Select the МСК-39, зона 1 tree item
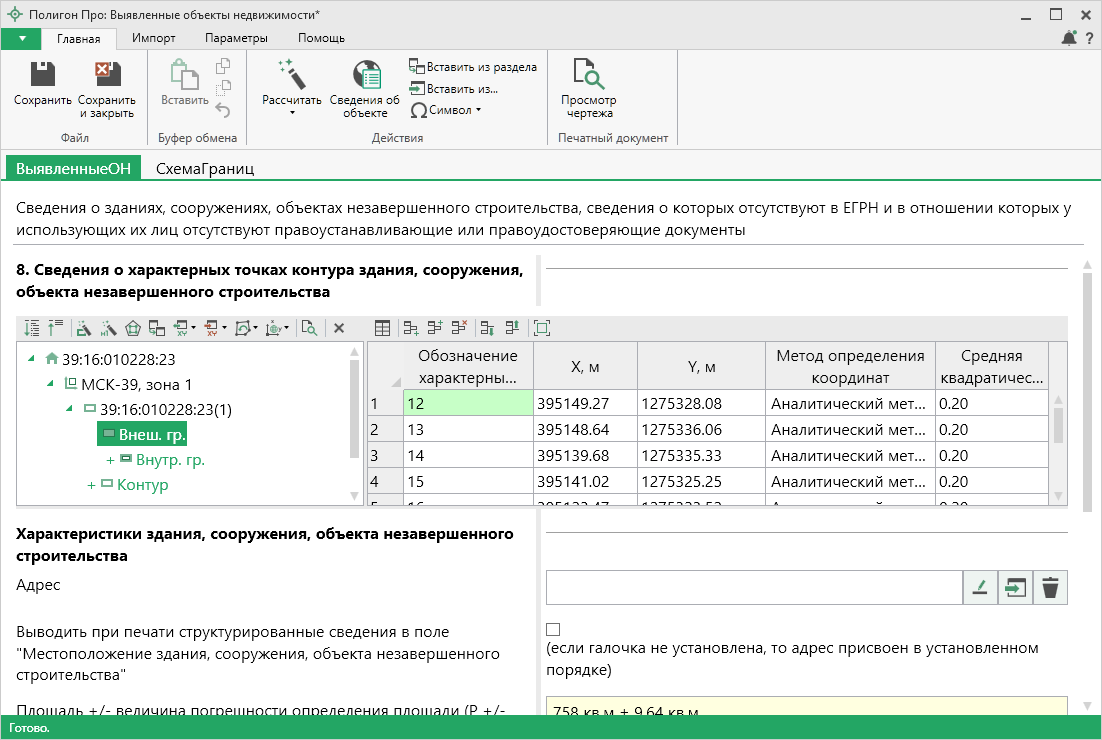Screen dimensions: 1102x740 pos(136,384)
